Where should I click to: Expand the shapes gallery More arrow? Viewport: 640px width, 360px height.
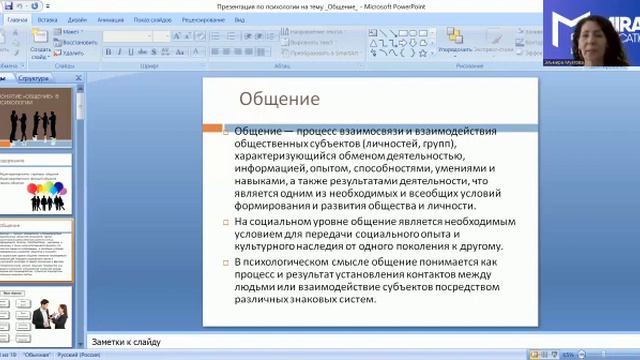click(433, 53)
